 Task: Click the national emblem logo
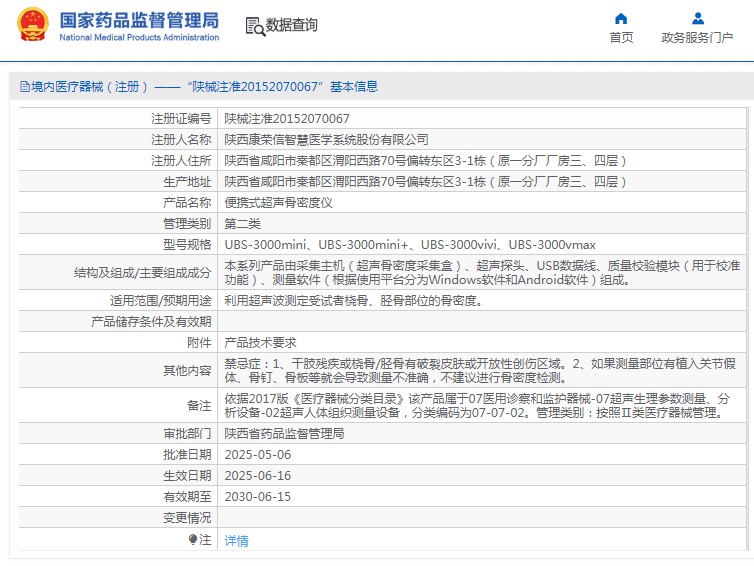32,25
